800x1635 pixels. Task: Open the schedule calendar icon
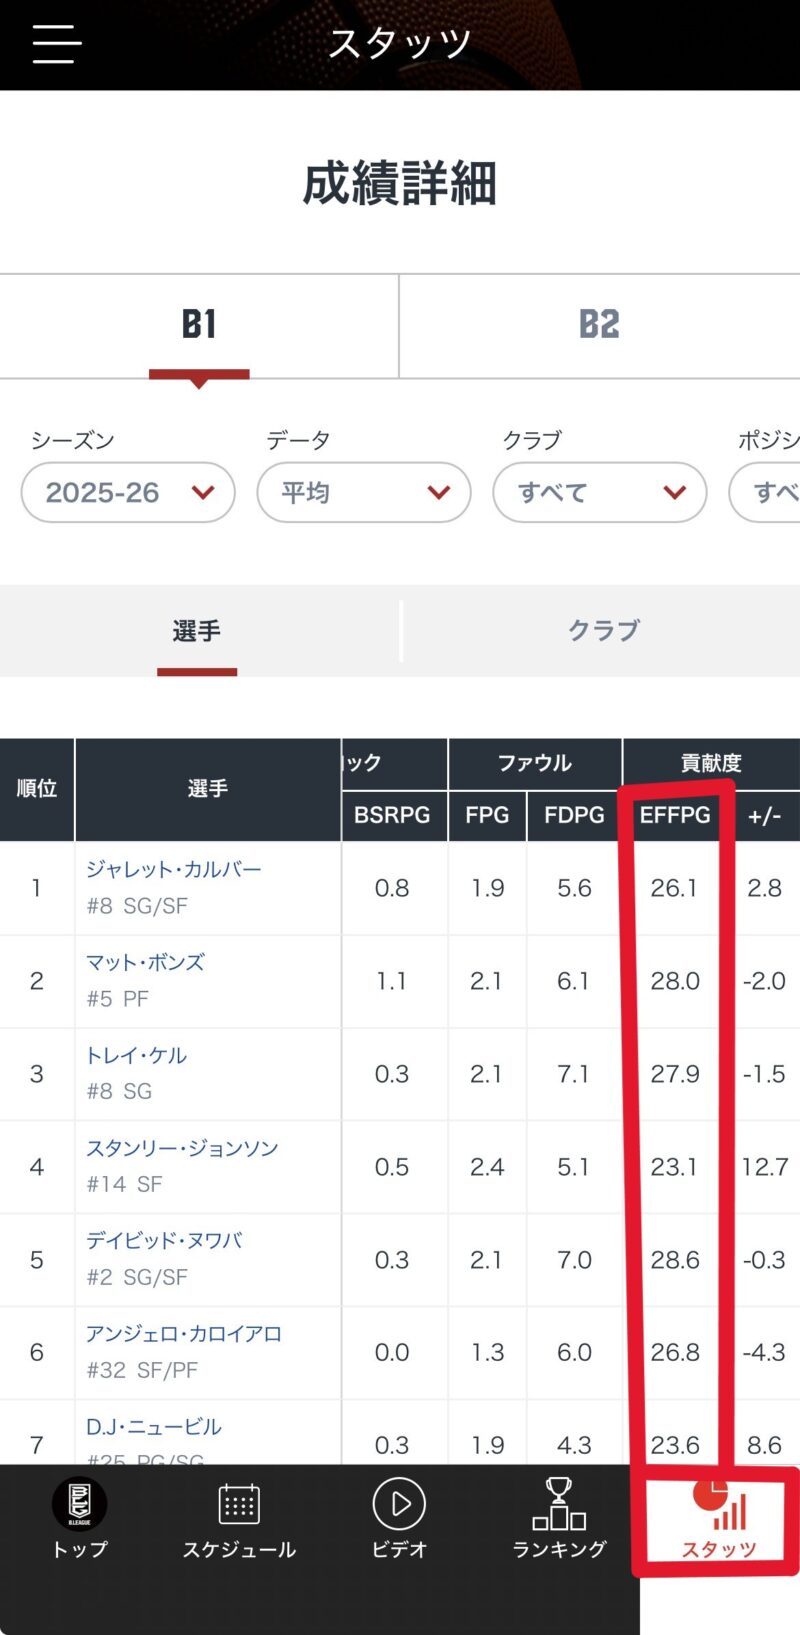click(x=239, y=1504)
